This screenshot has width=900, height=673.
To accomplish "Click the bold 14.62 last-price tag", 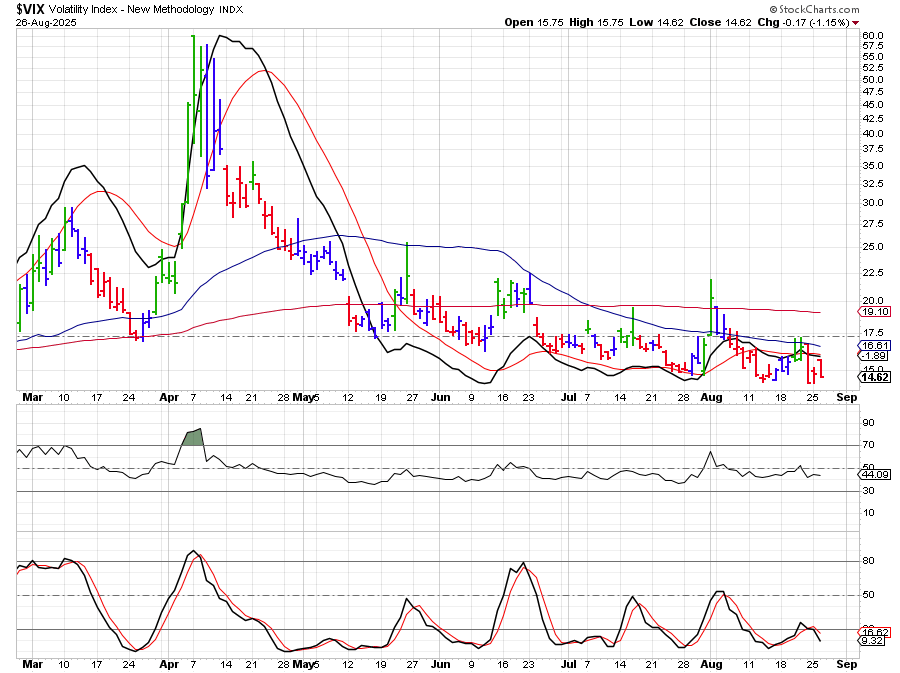I will (875, 377).
